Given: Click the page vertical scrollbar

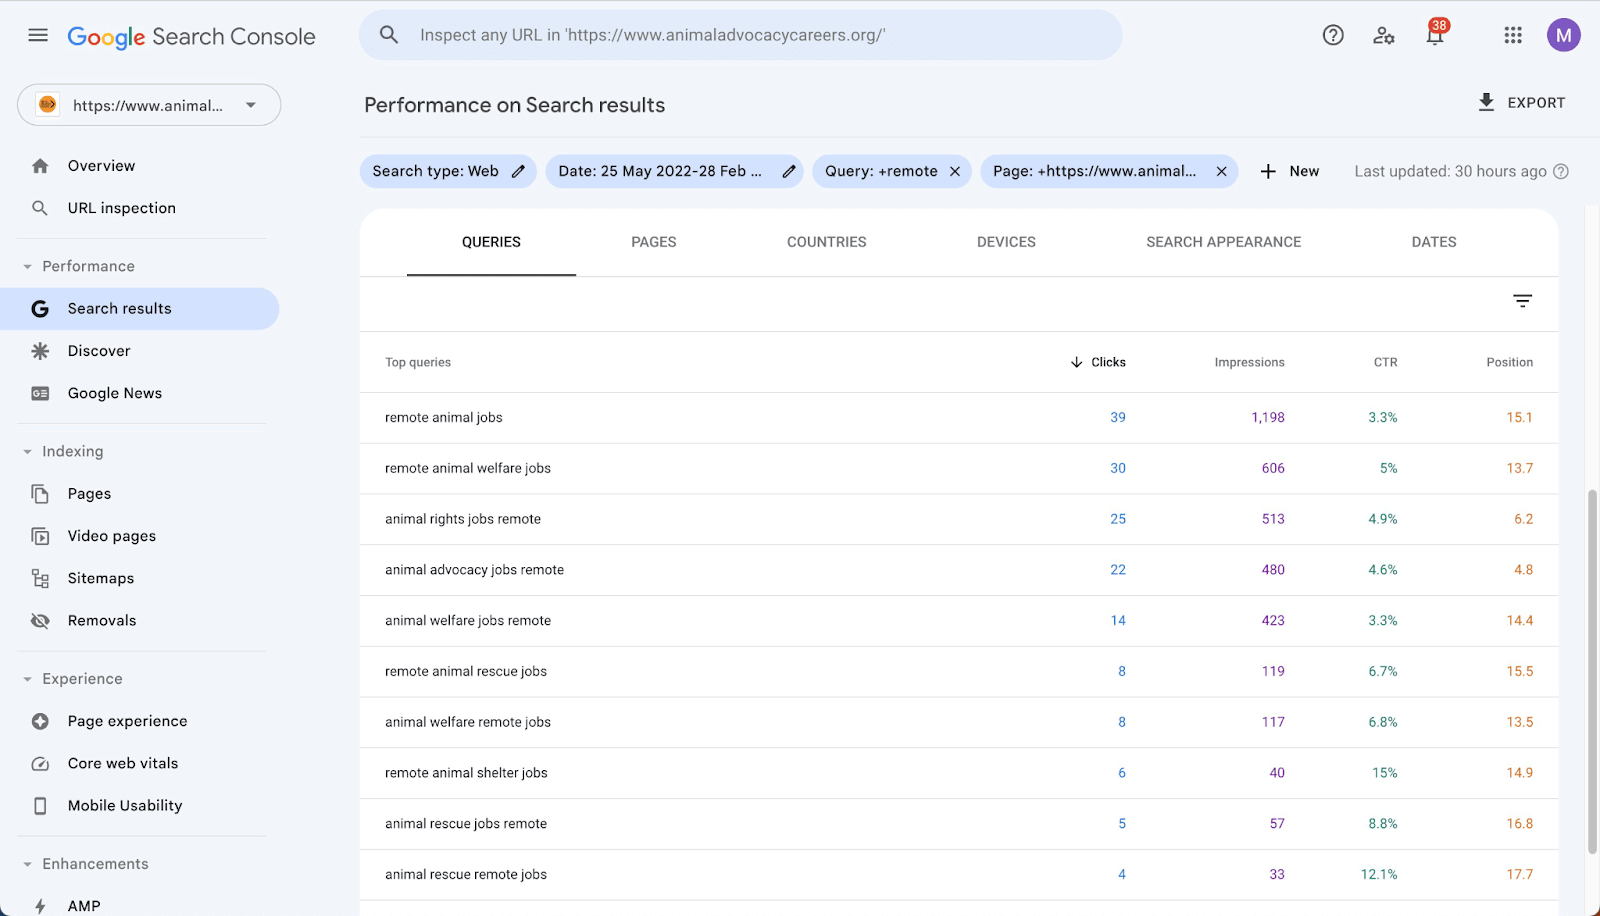Looking at the screenshot, I should coord(1592,670).
